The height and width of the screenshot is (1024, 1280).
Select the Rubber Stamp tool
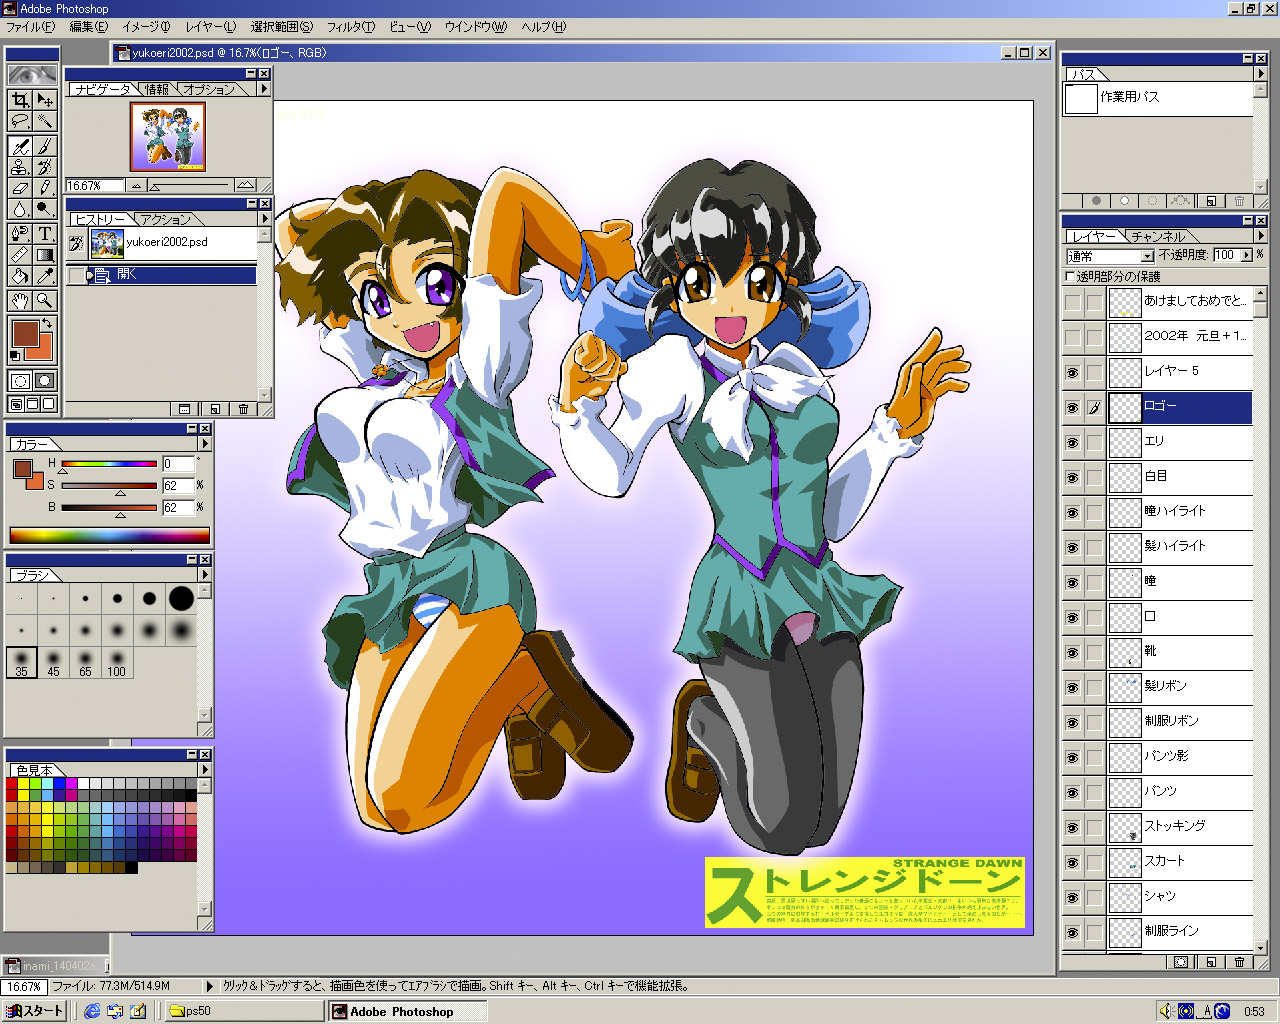20,167
